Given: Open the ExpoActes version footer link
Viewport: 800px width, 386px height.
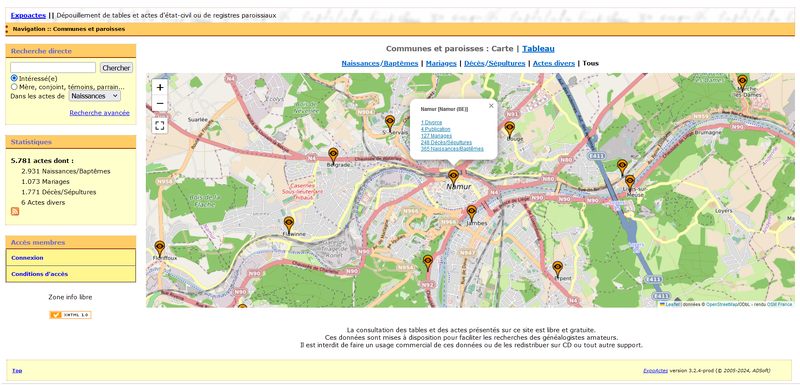Looking at the screenshot, I should point(654,371).
